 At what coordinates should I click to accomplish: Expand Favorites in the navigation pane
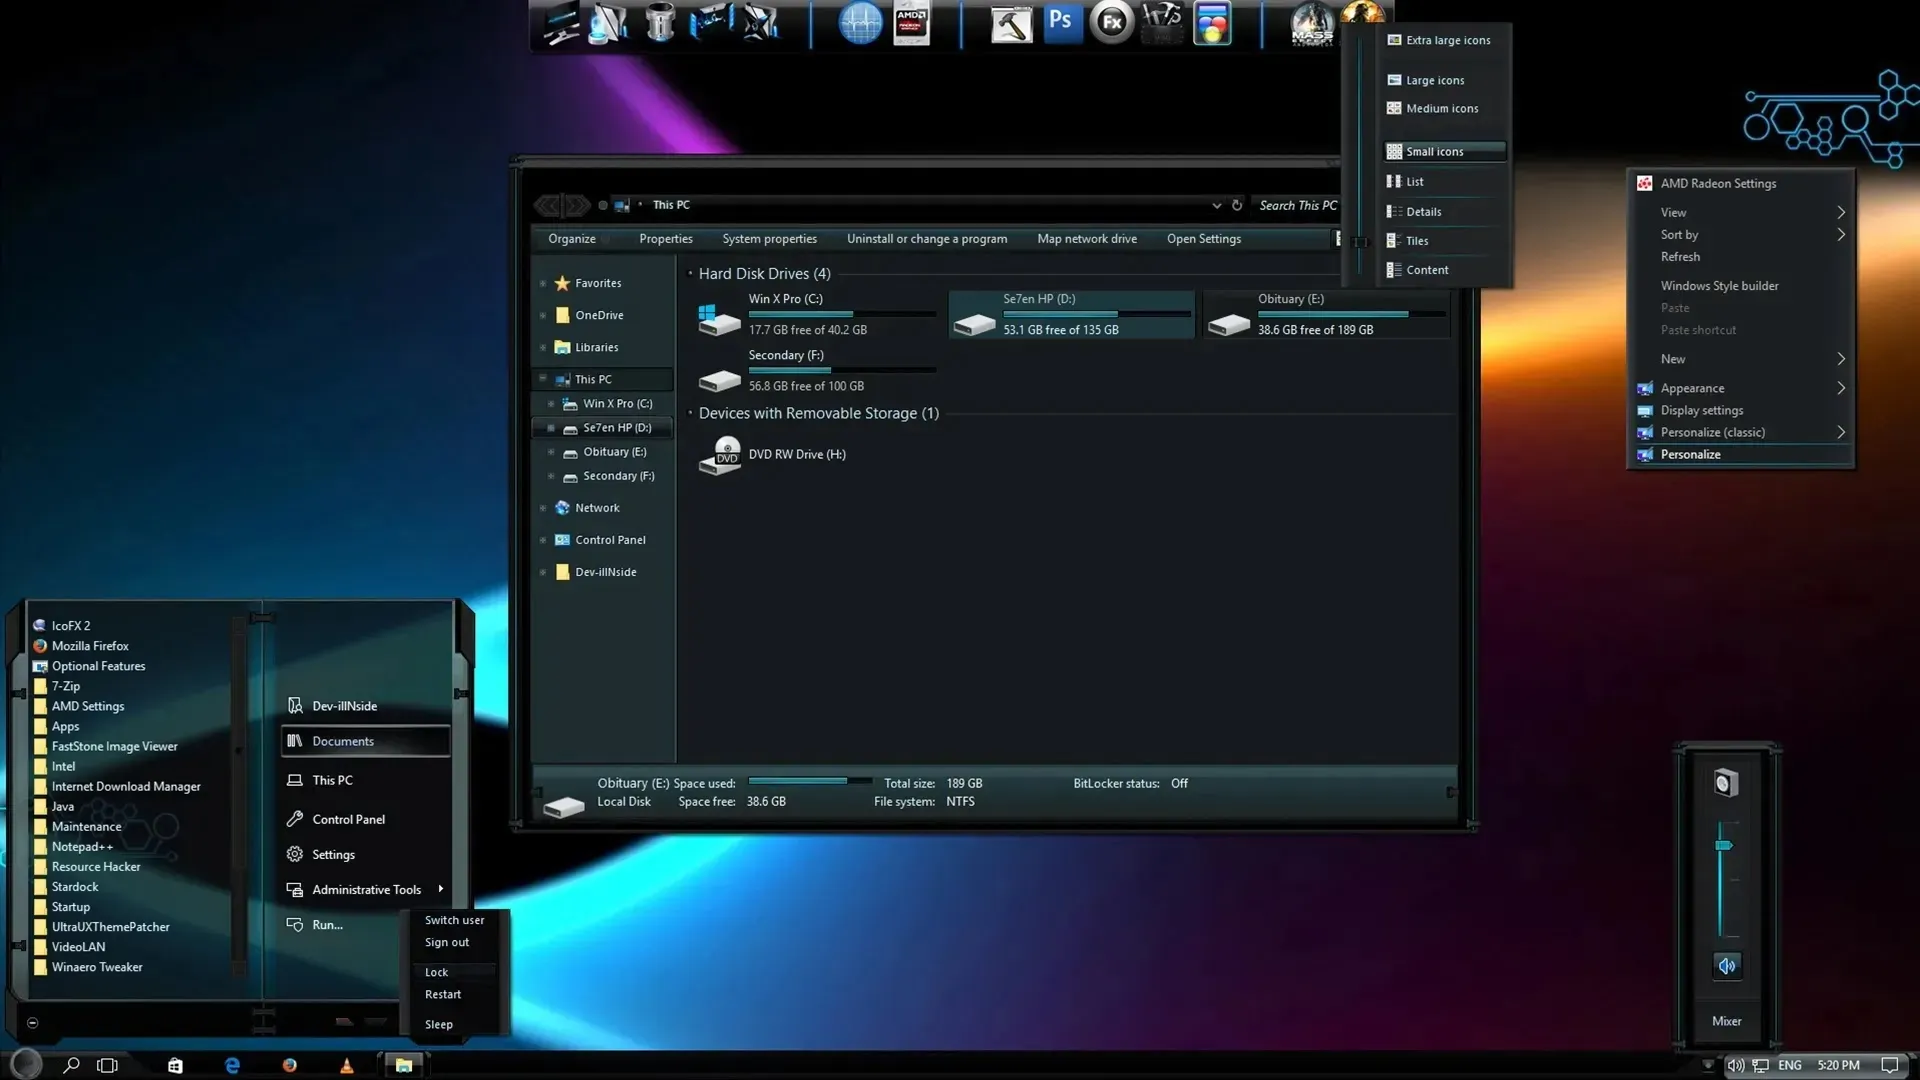[543, 283]
